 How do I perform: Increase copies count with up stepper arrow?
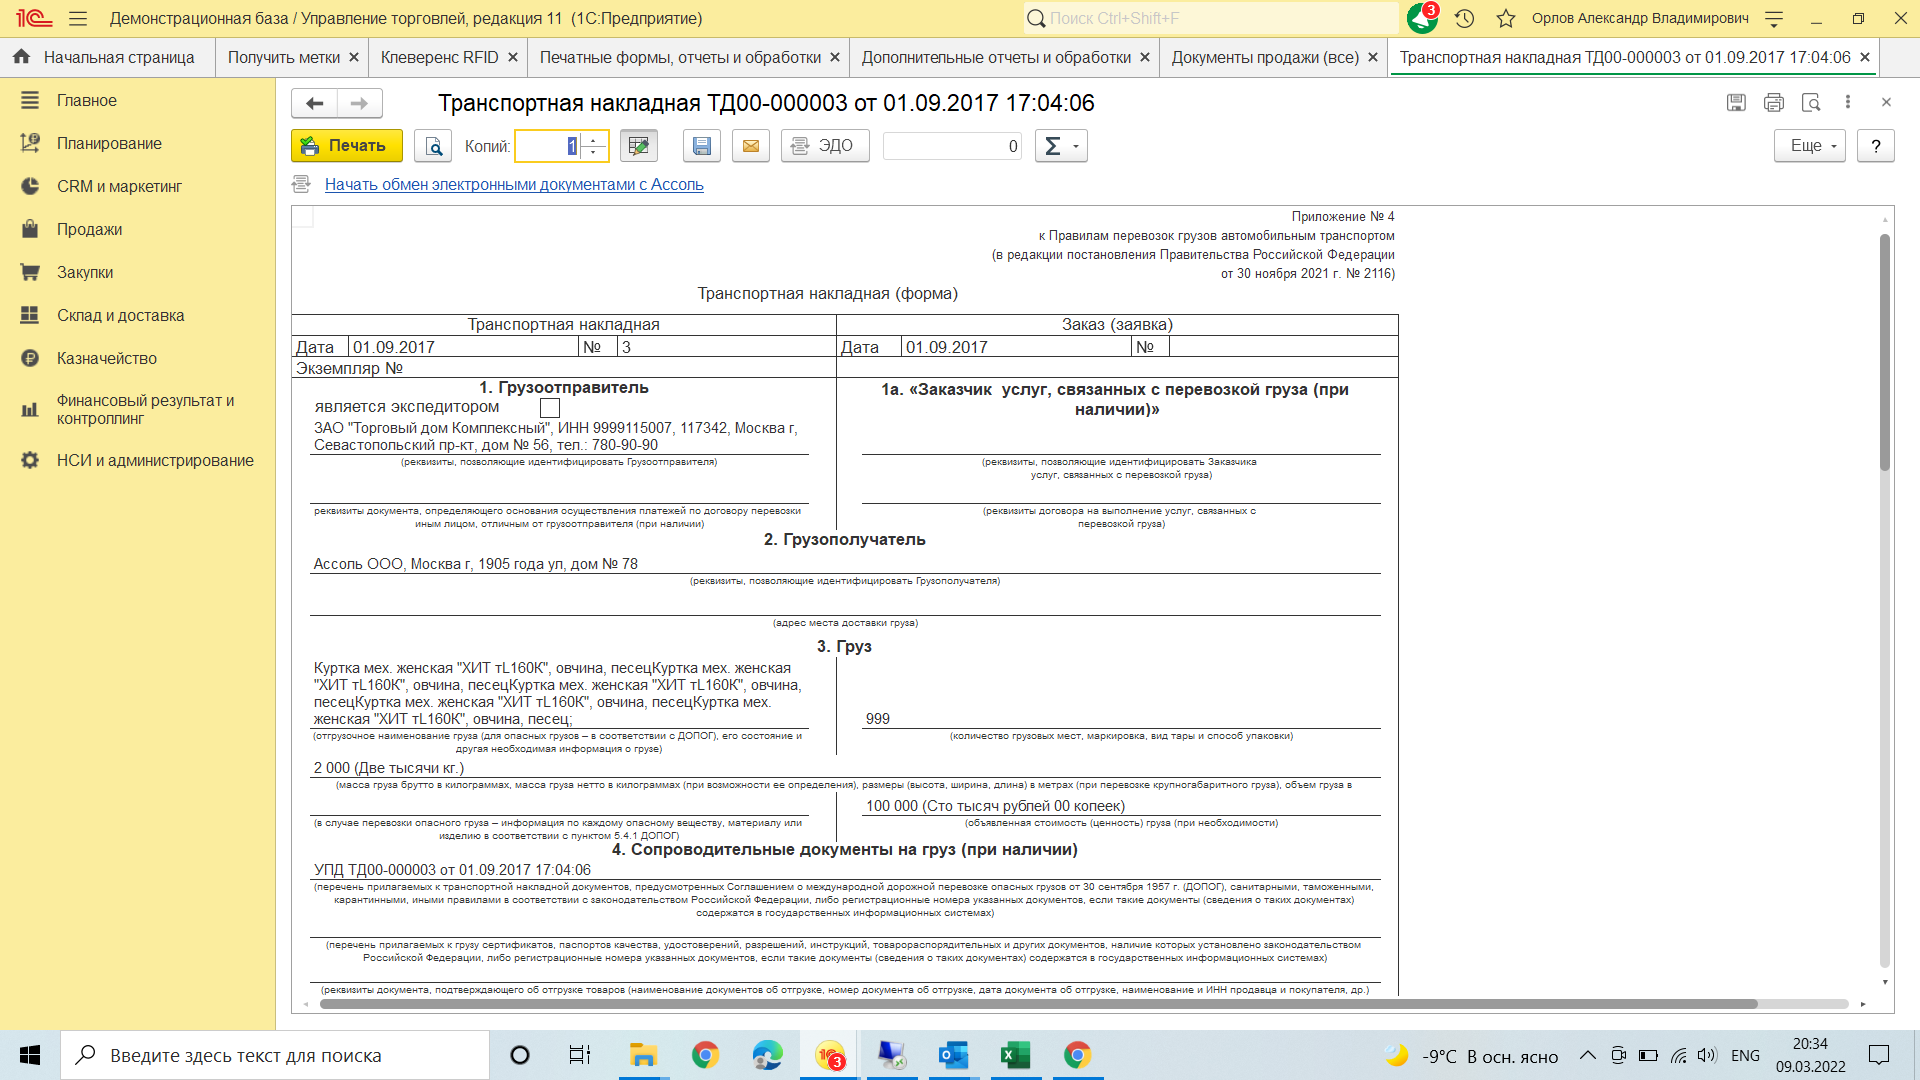[x=594, y=139]
